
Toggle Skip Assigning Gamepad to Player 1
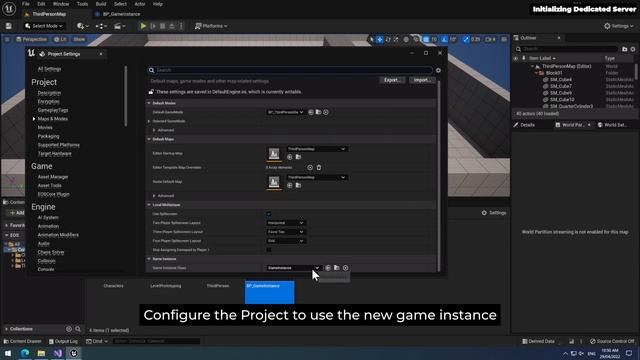pos(269,250)
